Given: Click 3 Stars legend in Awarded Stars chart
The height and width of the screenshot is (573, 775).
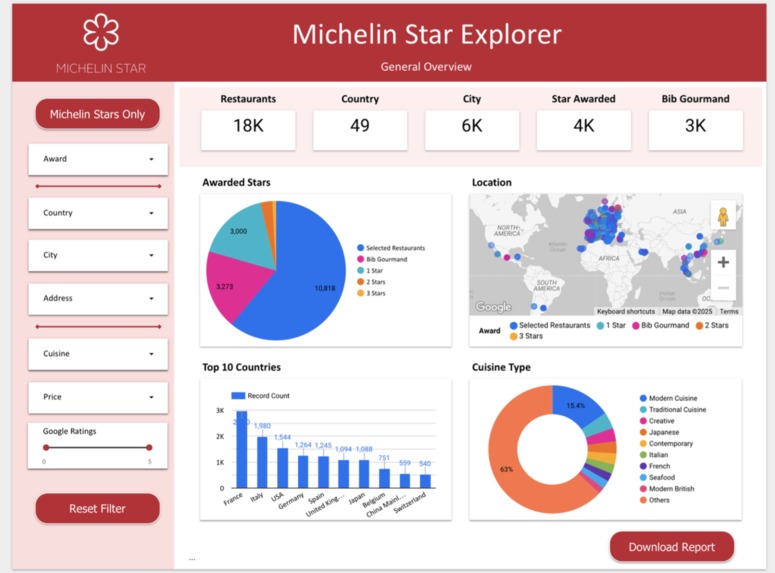Looking at the screenshot, I should pos(371,294).
